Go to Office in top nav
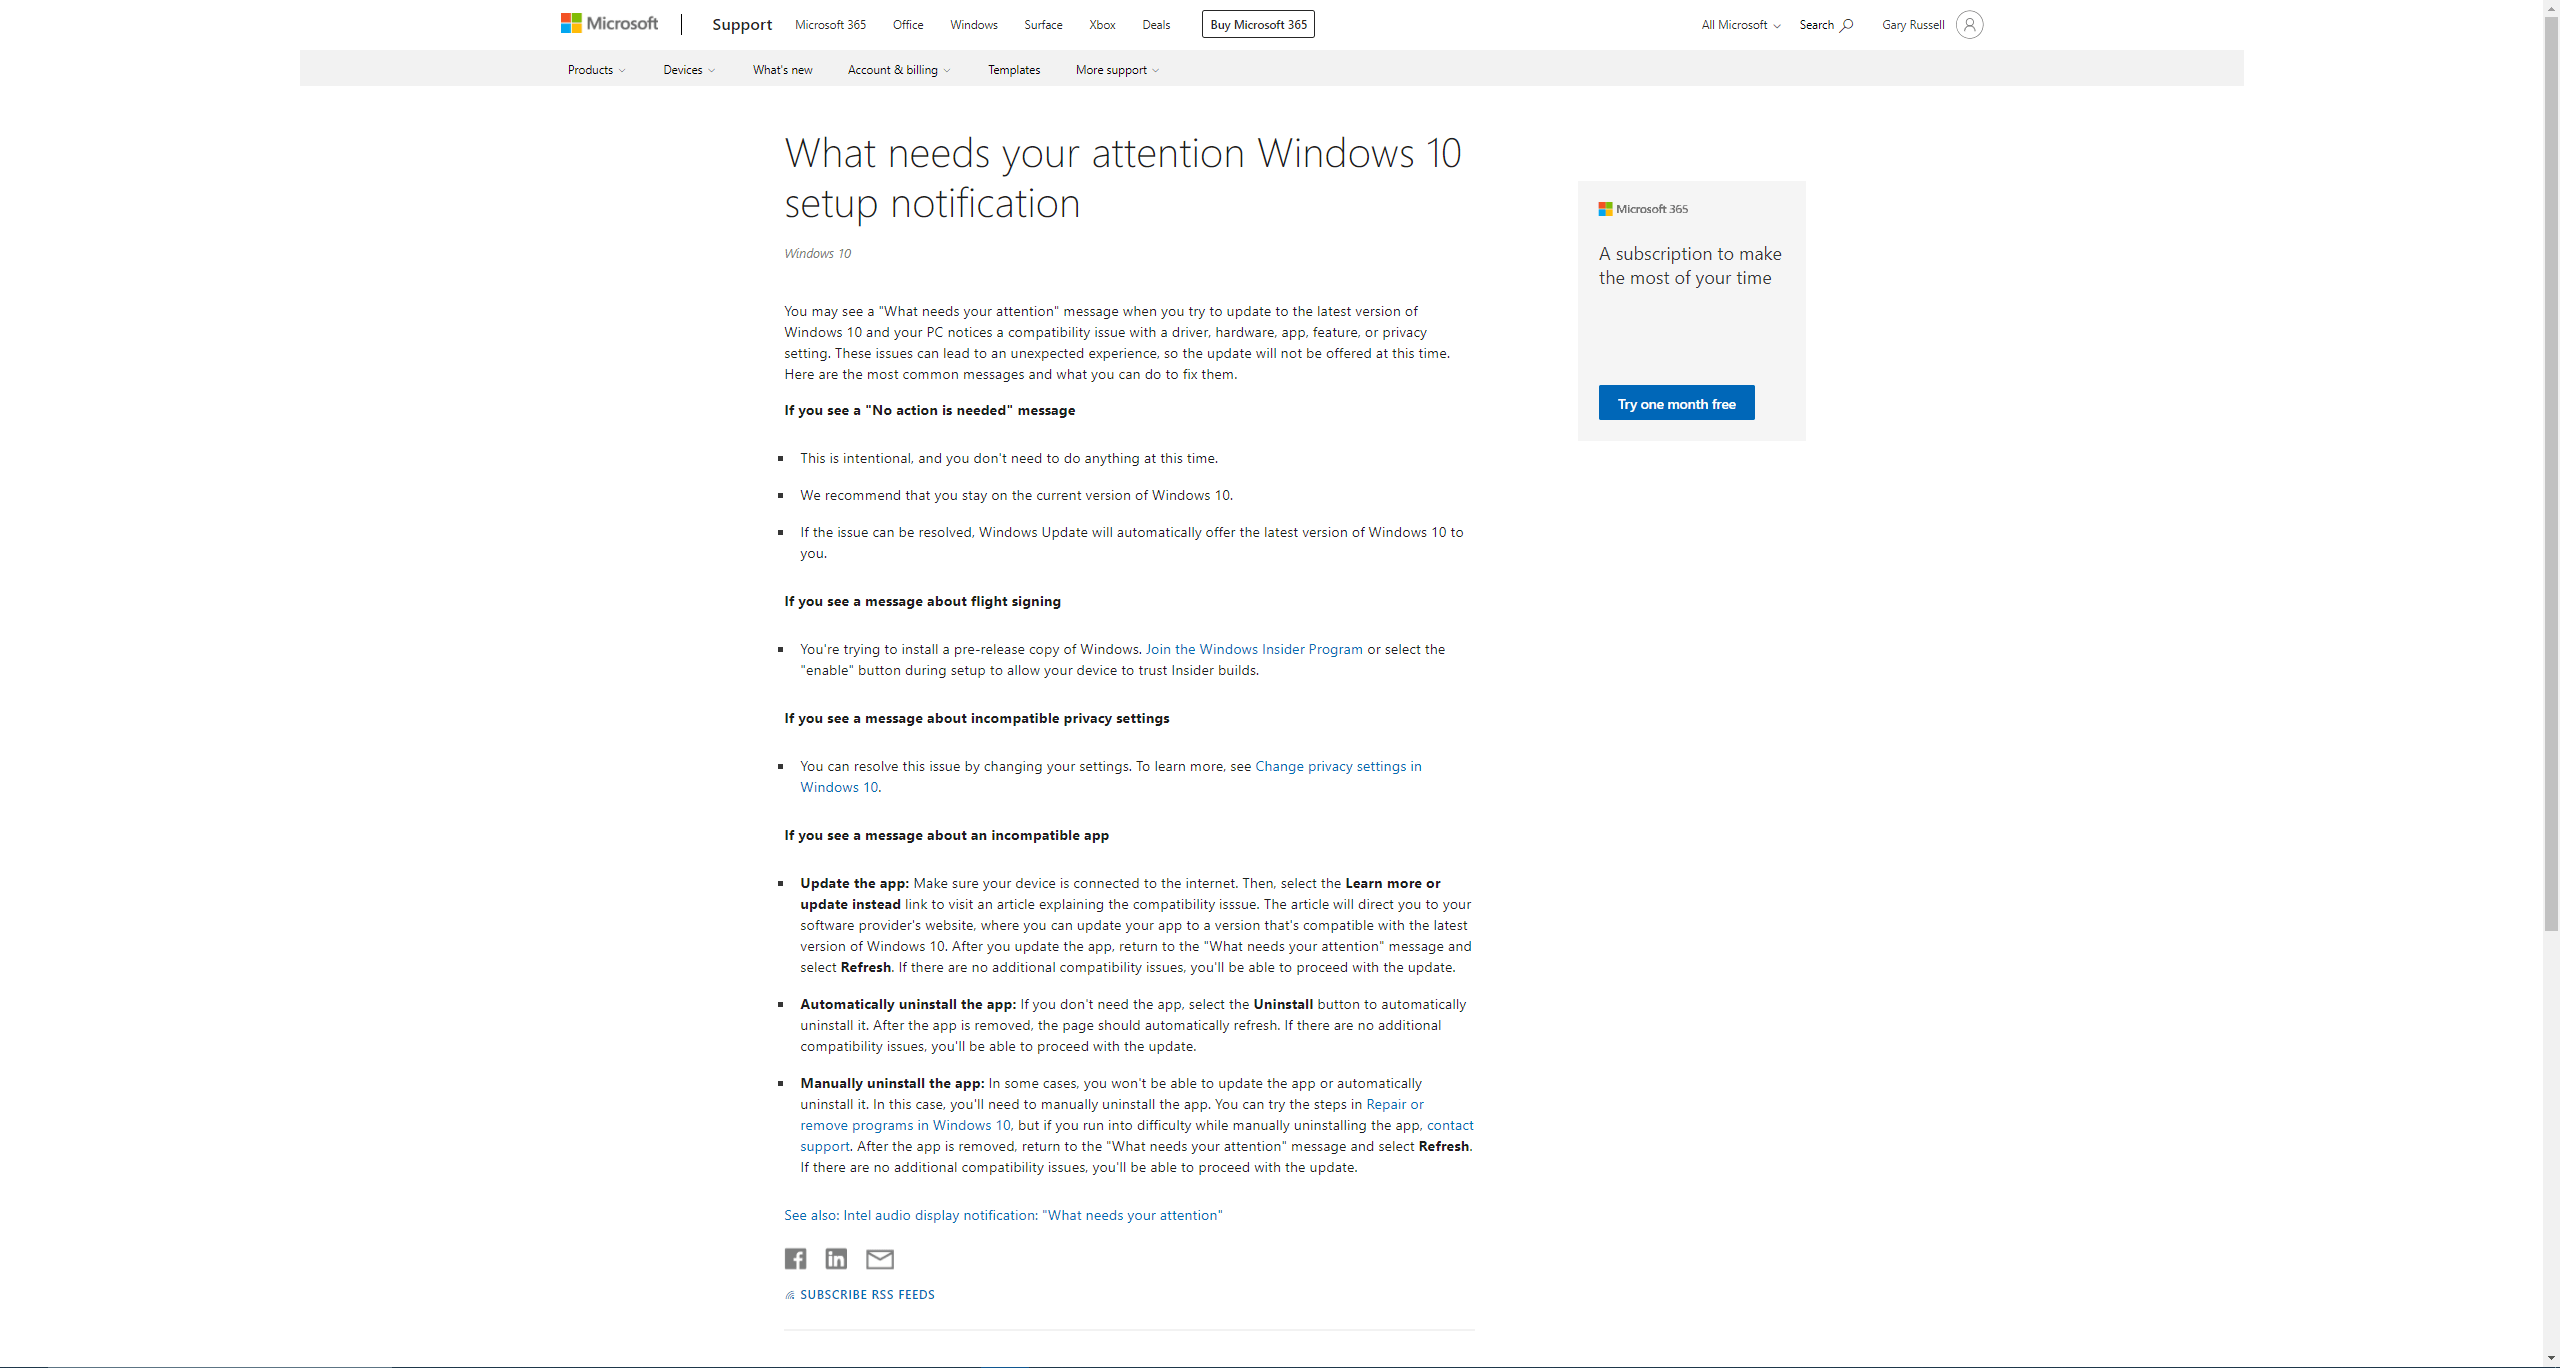The width and height of the screenshot is (2560, 1368). coord(908,25)
